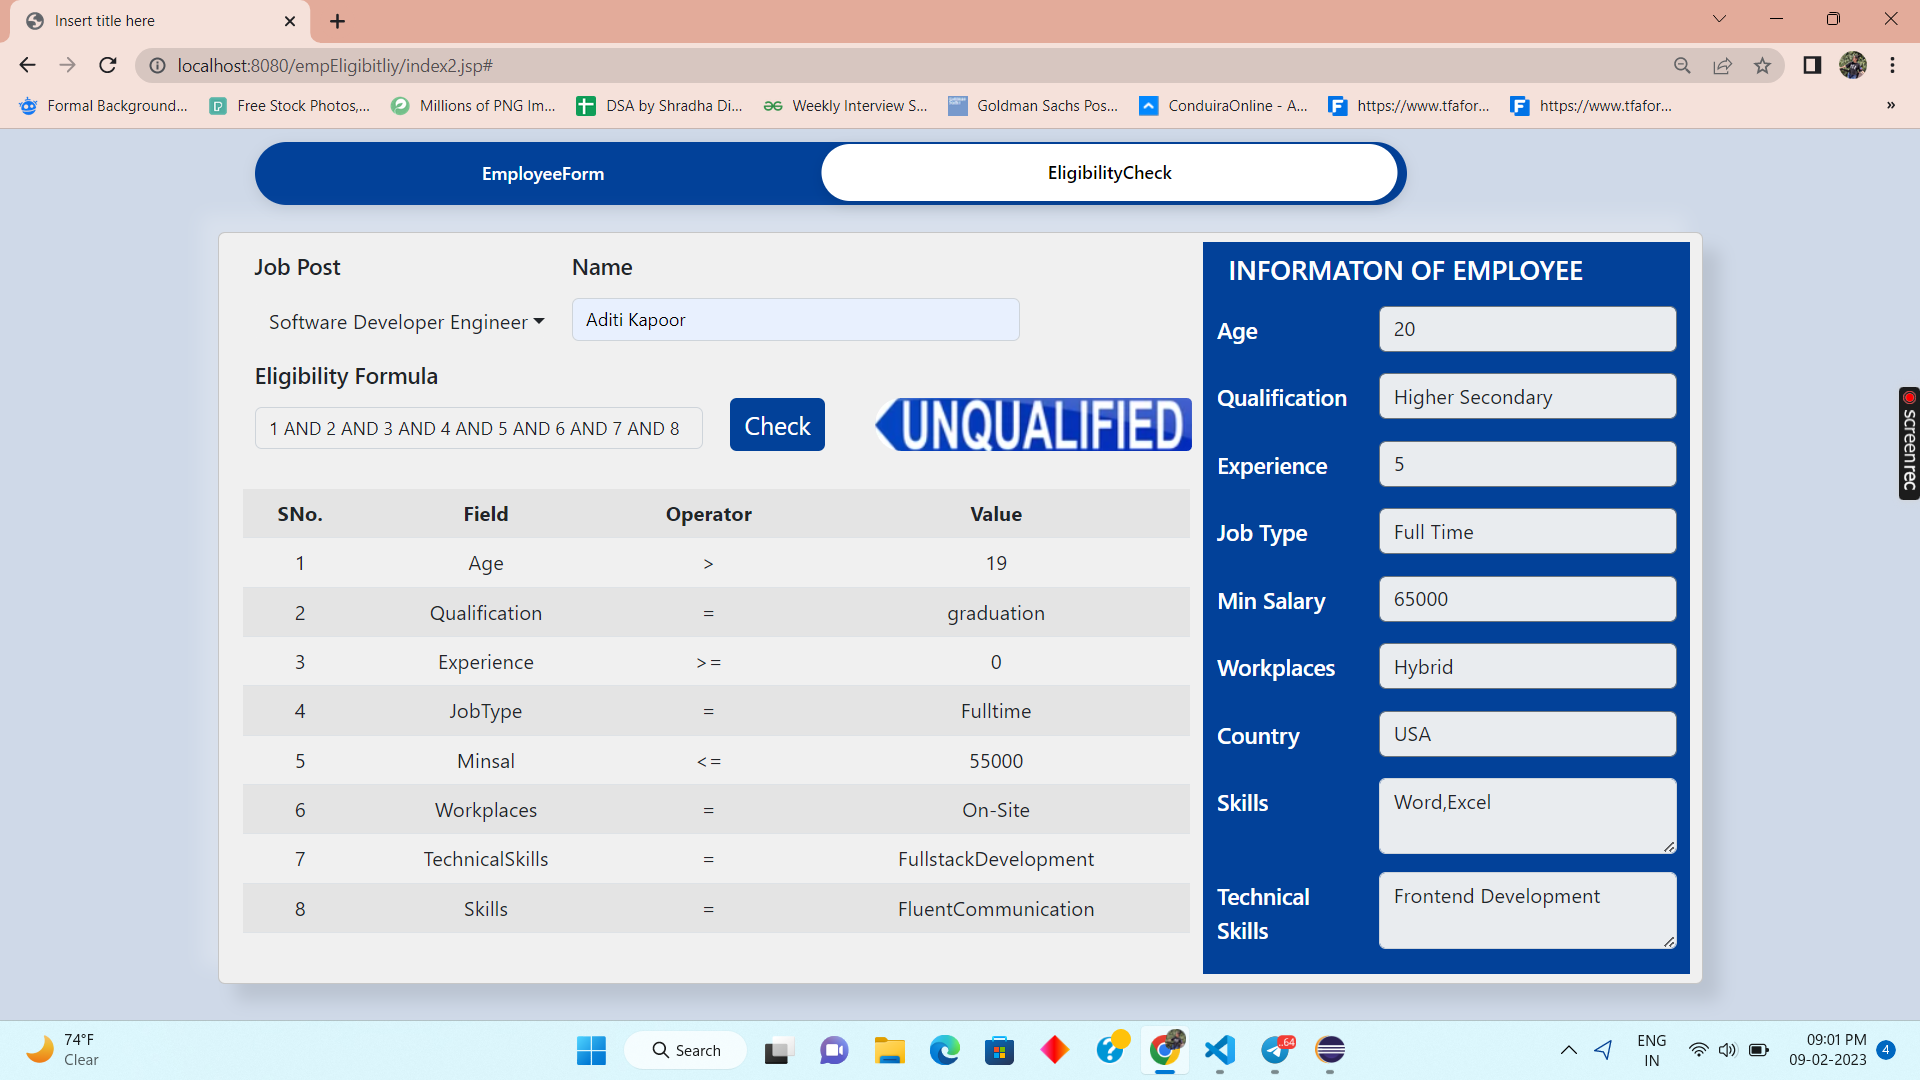Expand Software Developer Engineer dropdown
This screenshot has height=1080, width=1920.
[406, 322]
